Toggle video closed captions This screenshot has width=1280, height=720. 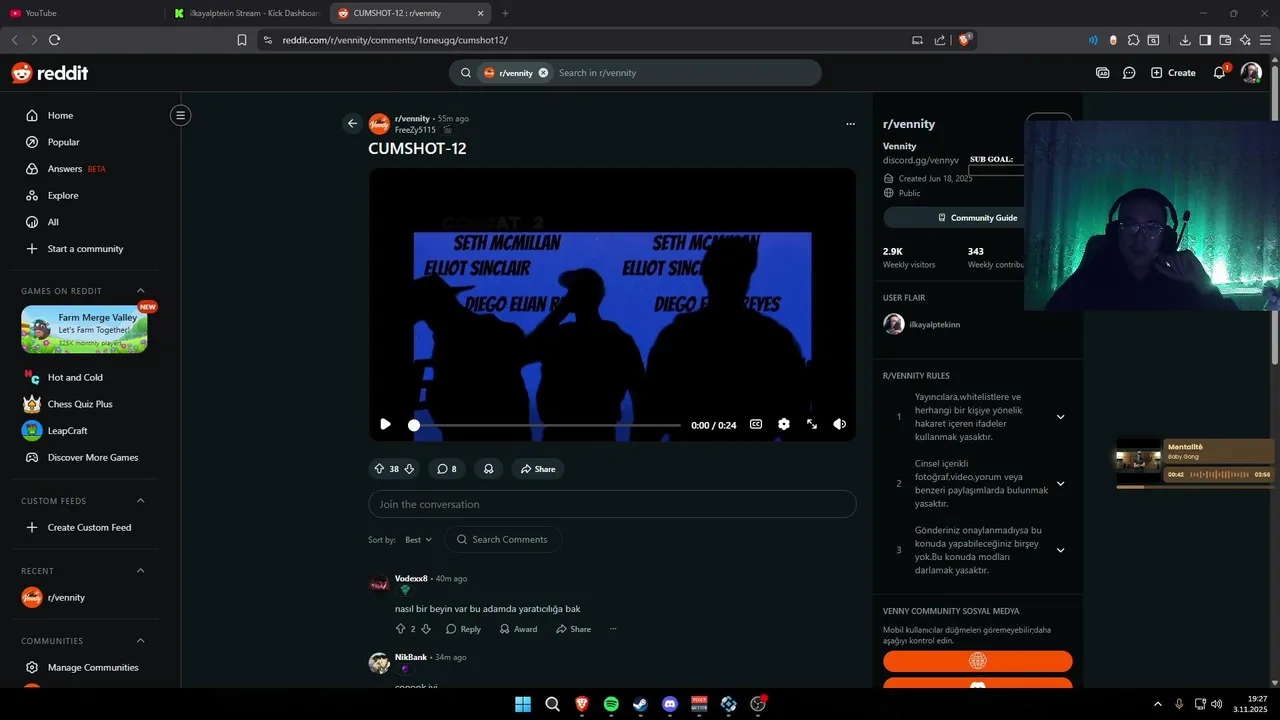tap(756, 424)
